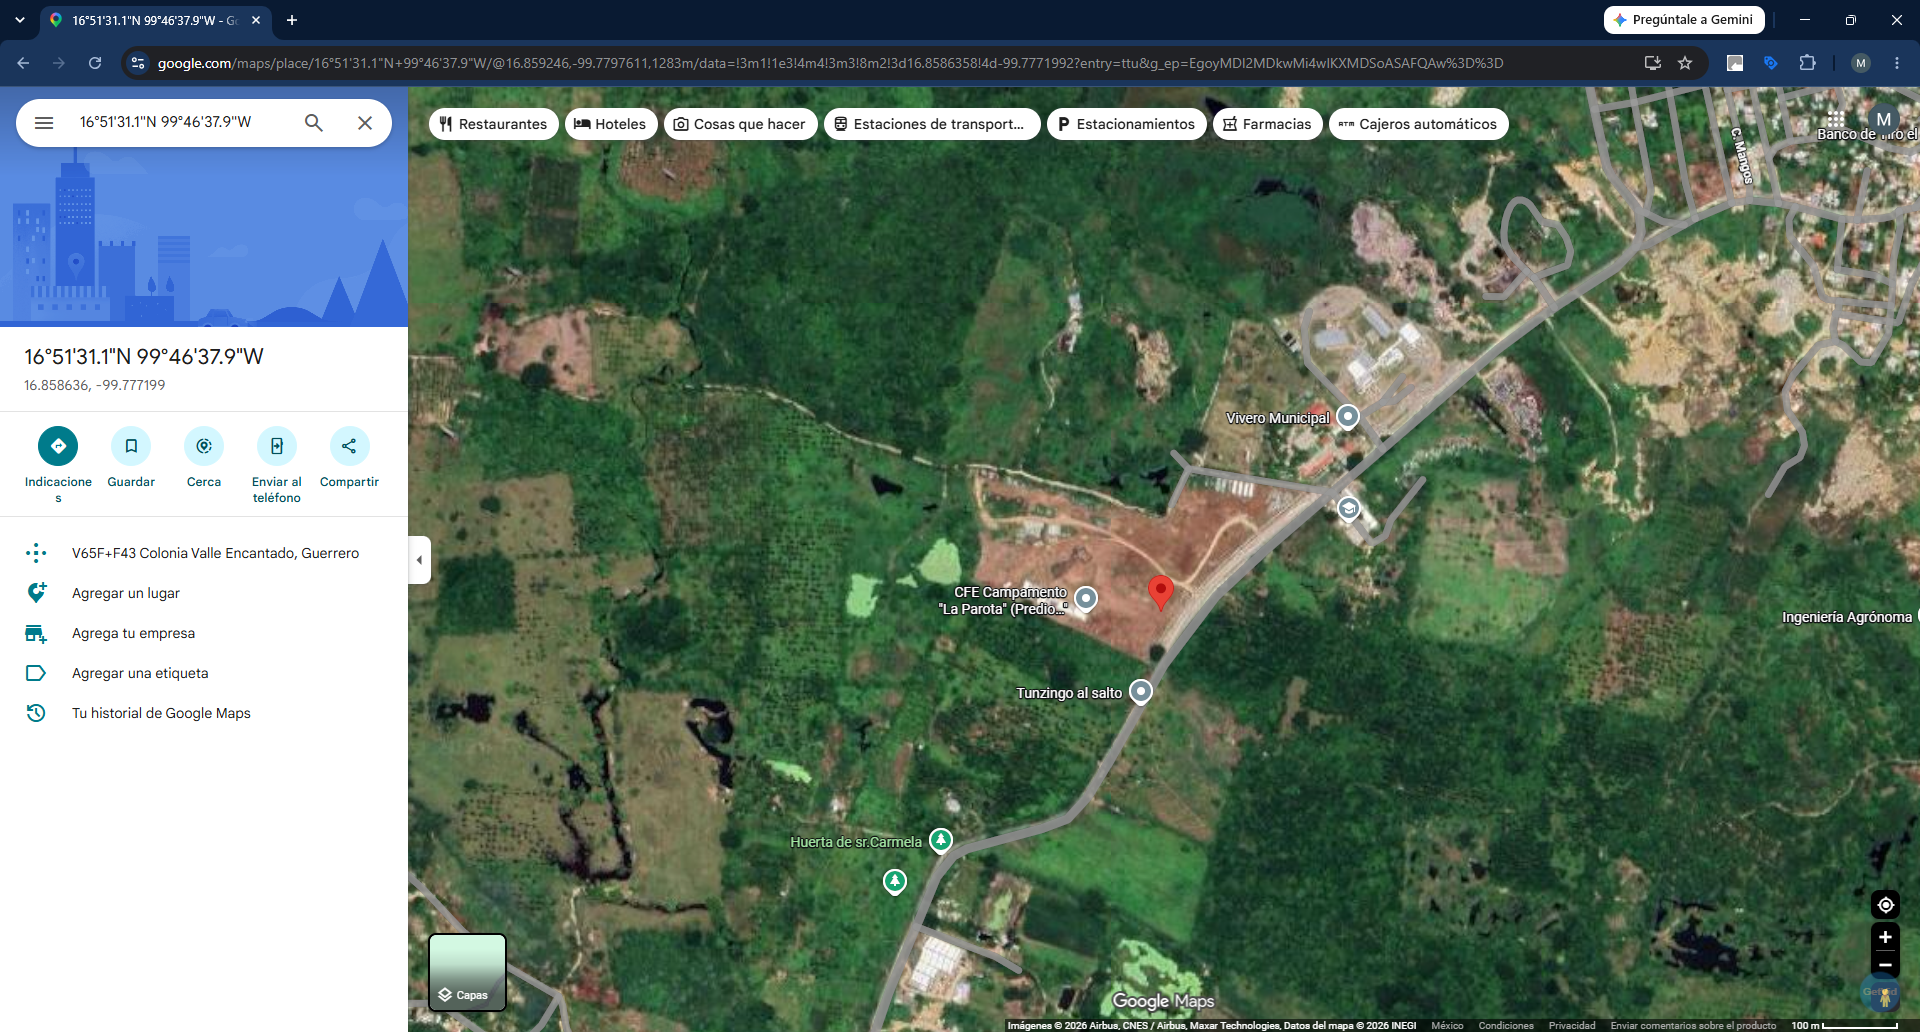
Task: Open the Google apps grid
Action: tap(1835, 119)
